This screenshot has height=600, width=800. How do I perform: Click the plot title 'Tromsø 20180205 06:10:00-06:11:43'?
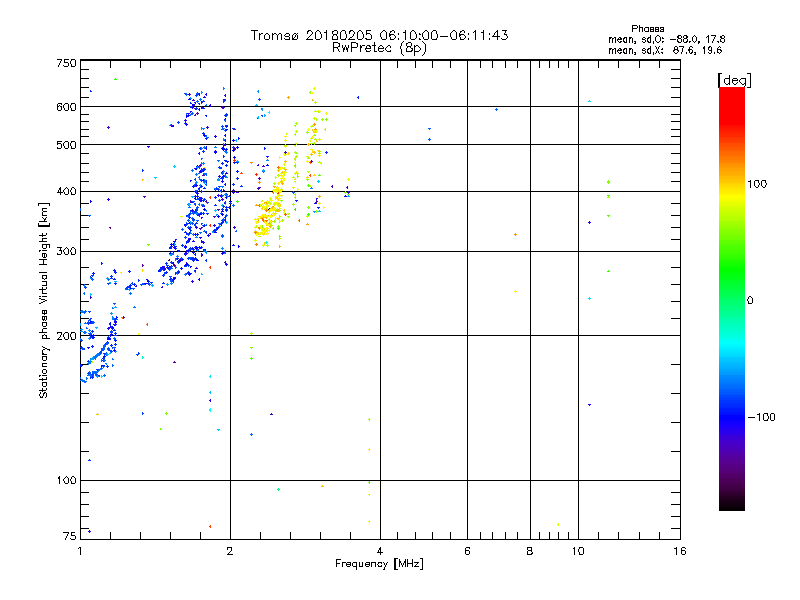(379, 35)
